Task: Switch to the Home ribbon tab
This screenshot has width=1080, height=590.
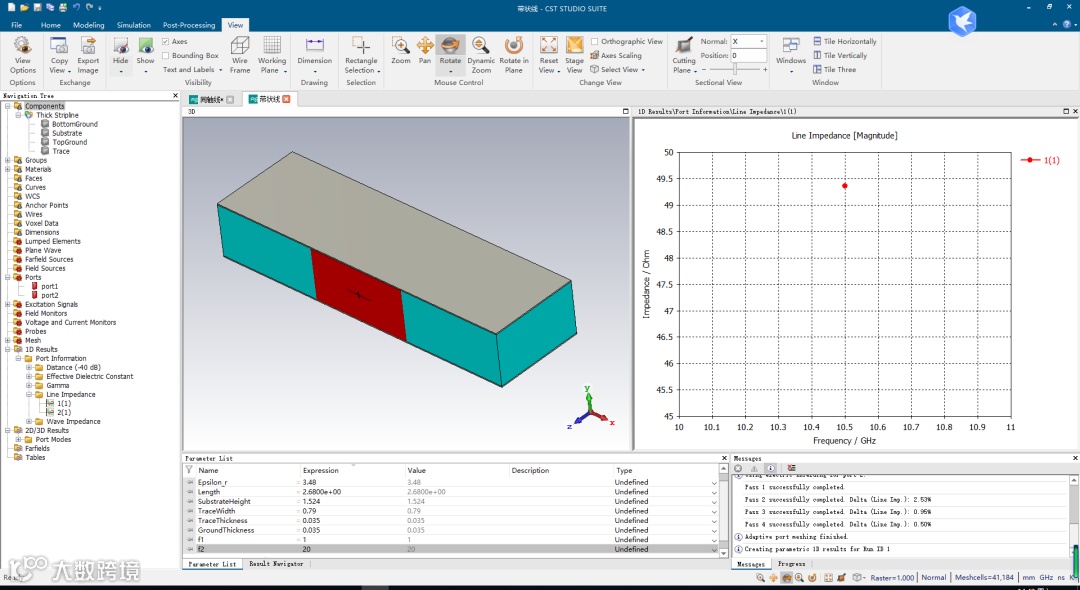Action: click(50, 25)
